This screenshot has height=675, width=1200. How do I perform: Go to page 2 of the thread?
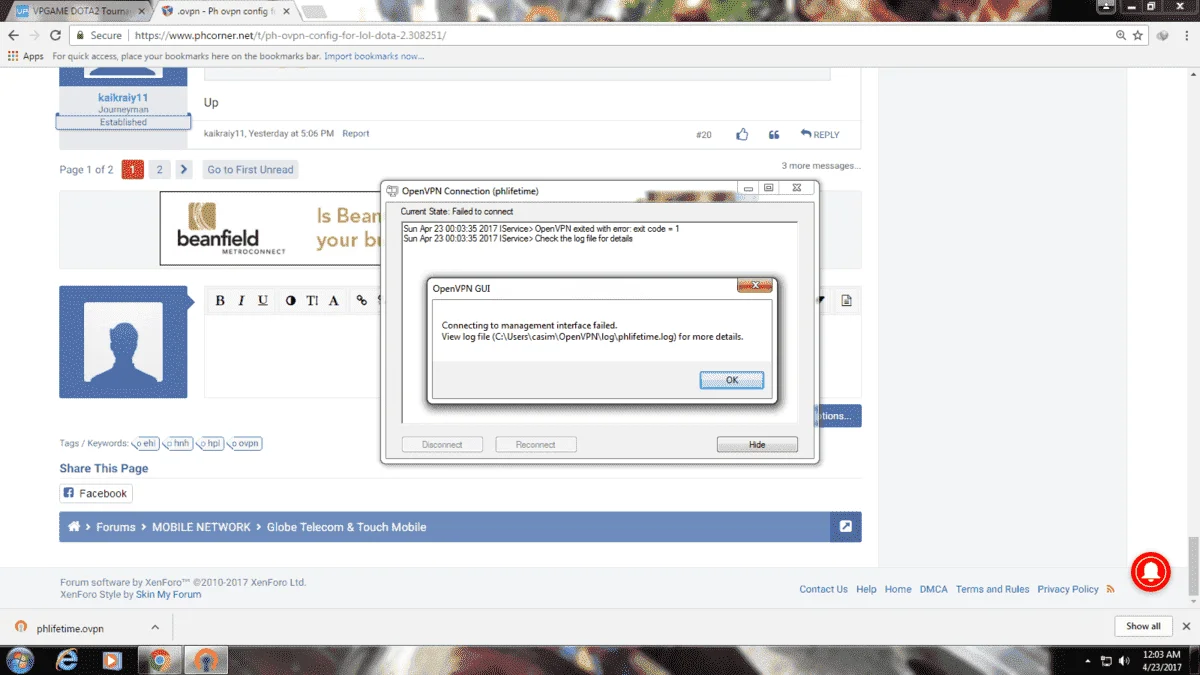[x=159, y=169]
